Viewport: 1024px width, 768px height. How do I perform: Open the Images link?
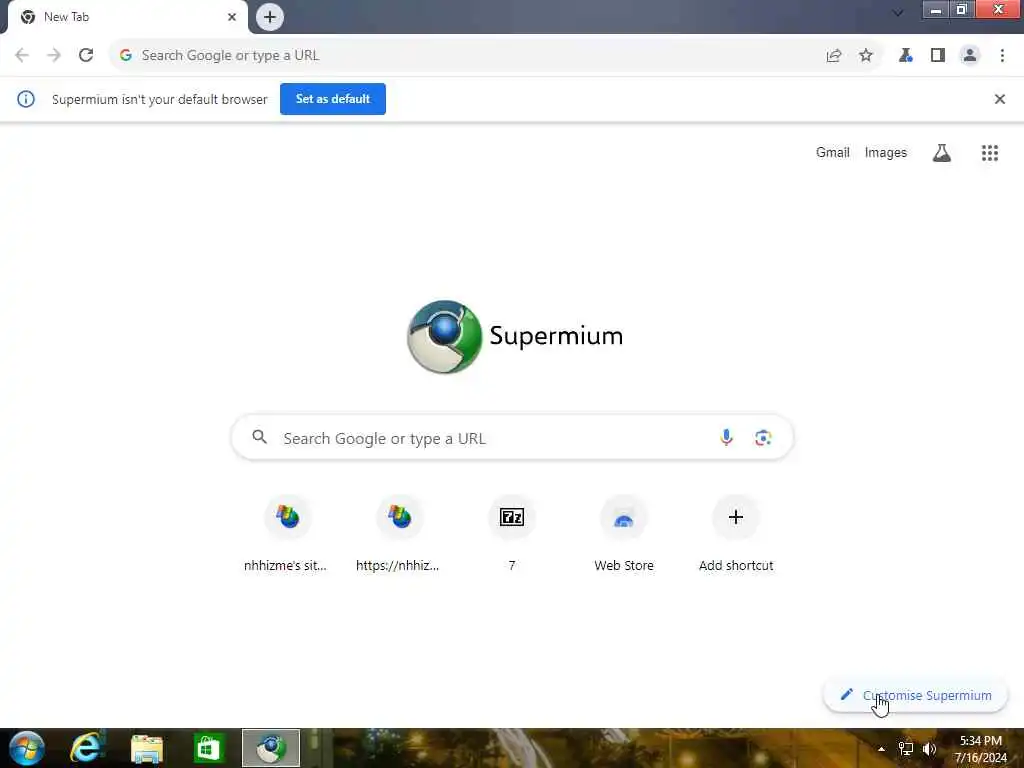point(886,153)
